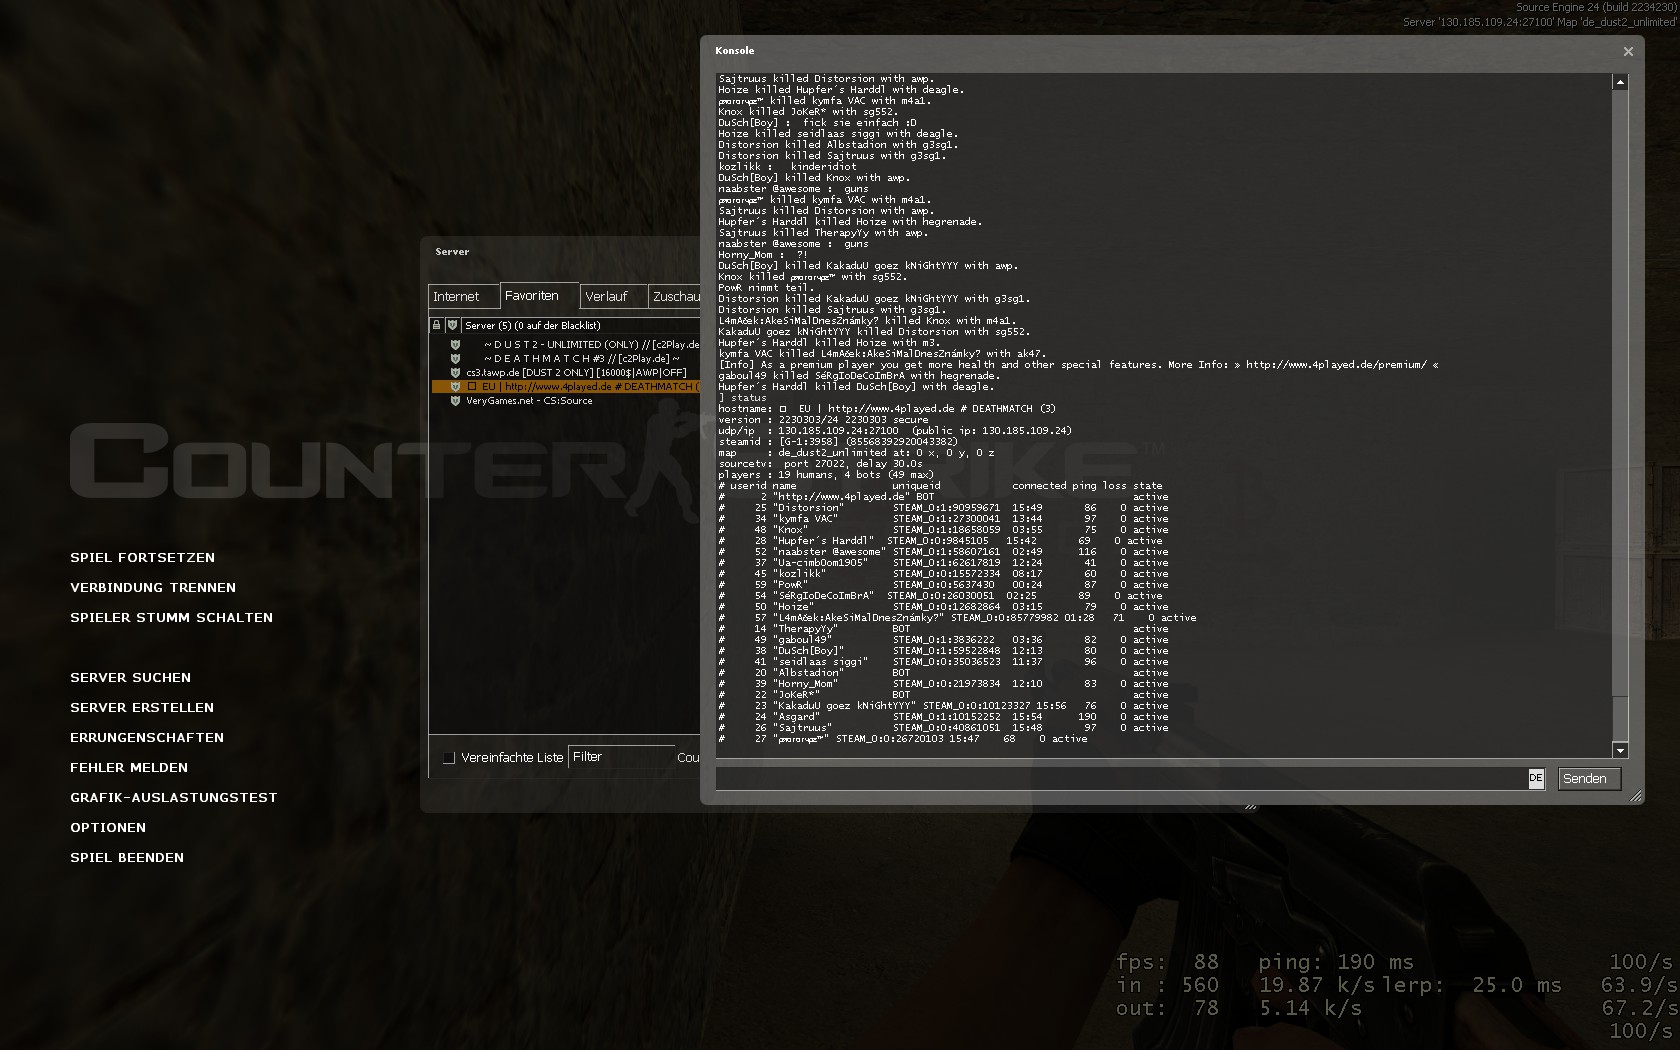1680x1050 pixels.
Task: Close the Konsole window with X
Action: tap(1628, 51)
